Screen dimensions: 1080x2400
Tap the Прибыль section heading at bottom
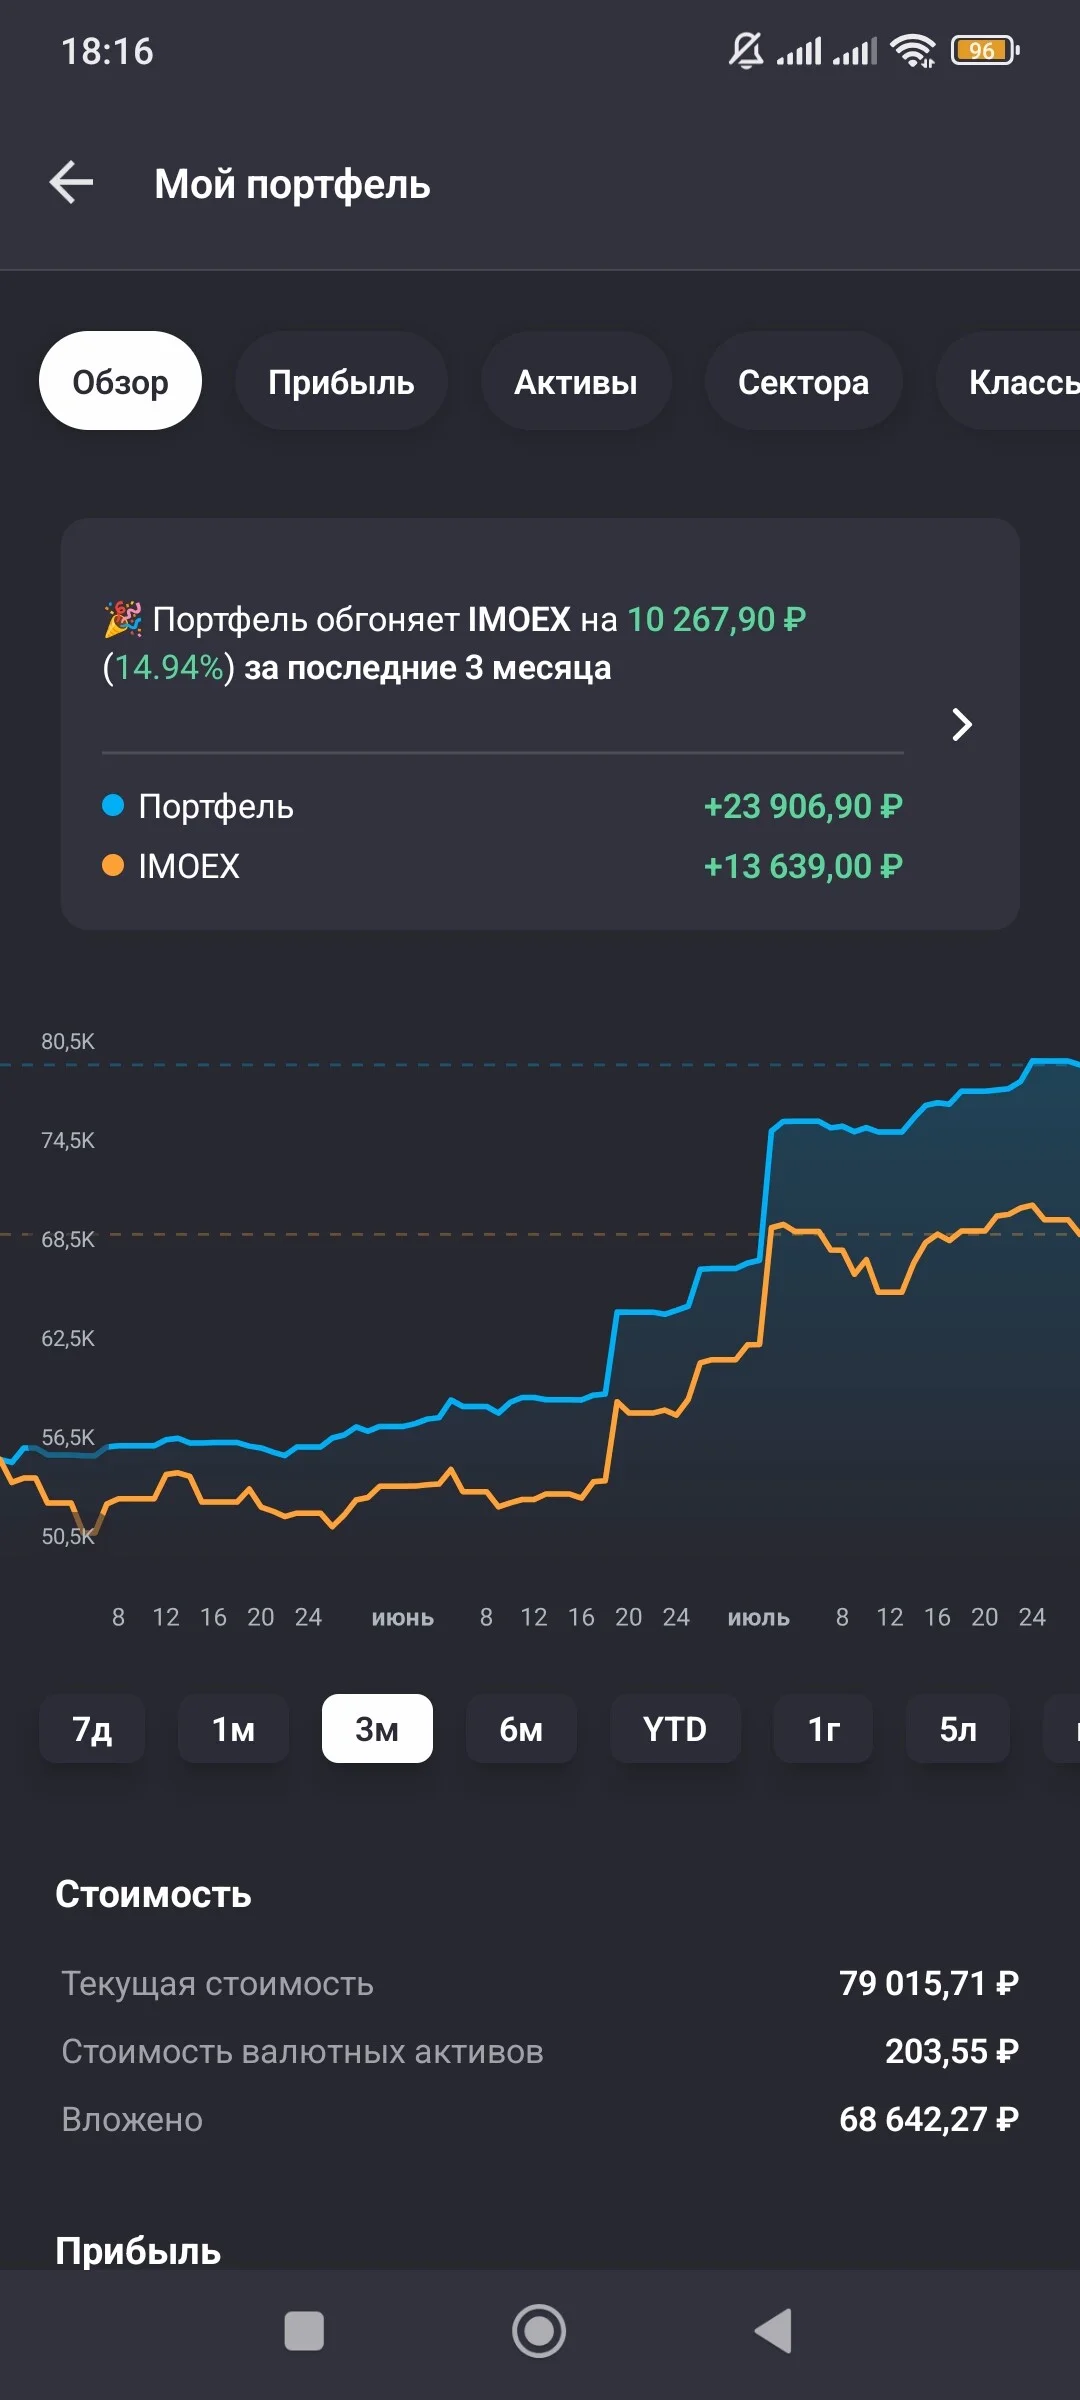coord(138,2251)
